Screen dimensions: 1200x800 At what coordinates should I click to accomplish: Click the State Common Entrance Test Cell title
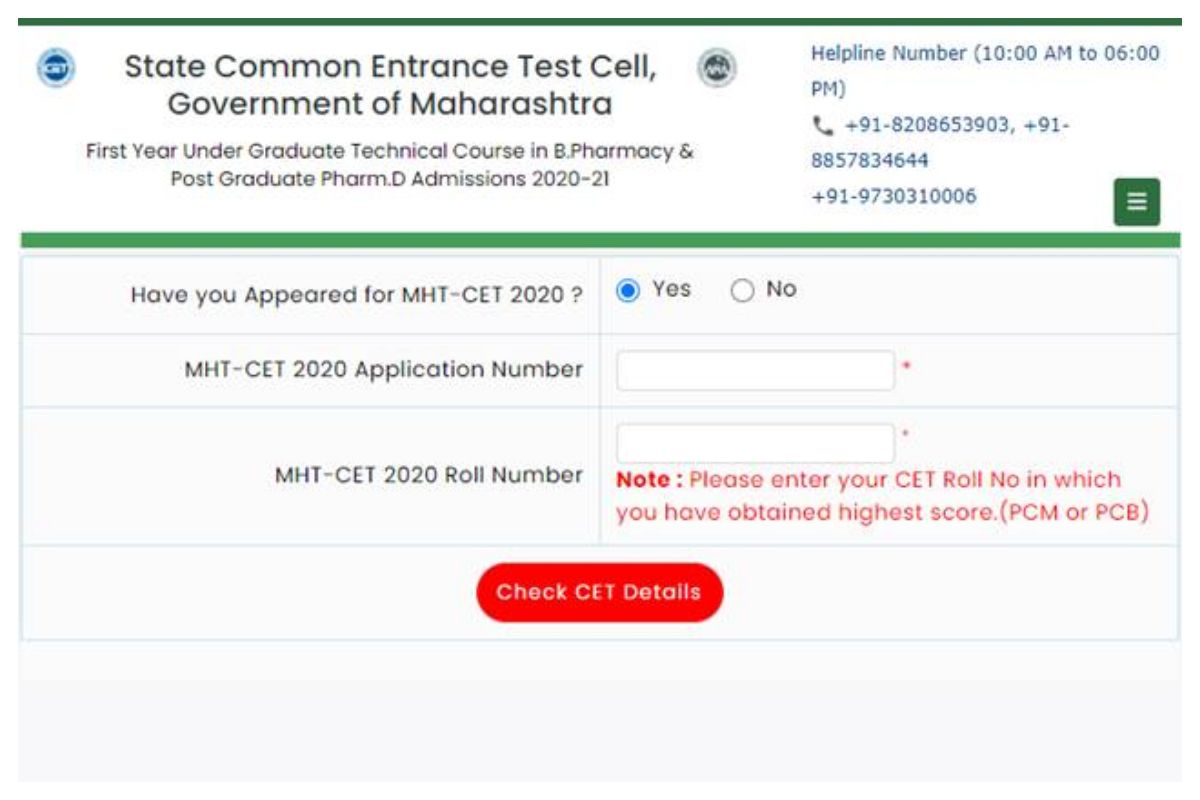tap(391, 67)
